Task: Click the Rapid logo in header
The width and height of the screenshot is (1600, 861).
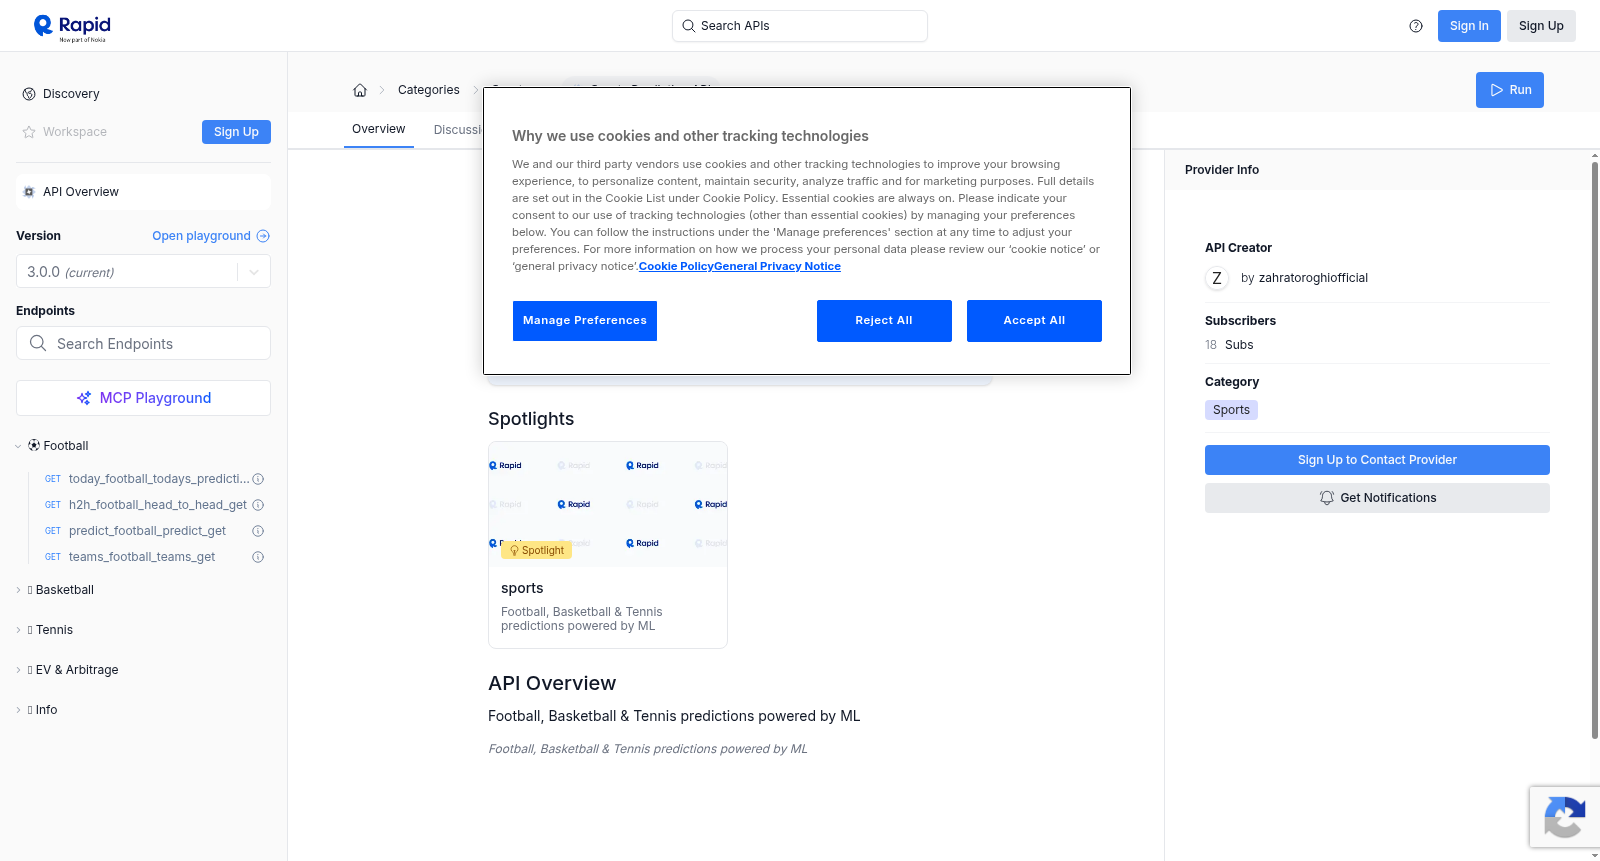Action: (72, 27)
